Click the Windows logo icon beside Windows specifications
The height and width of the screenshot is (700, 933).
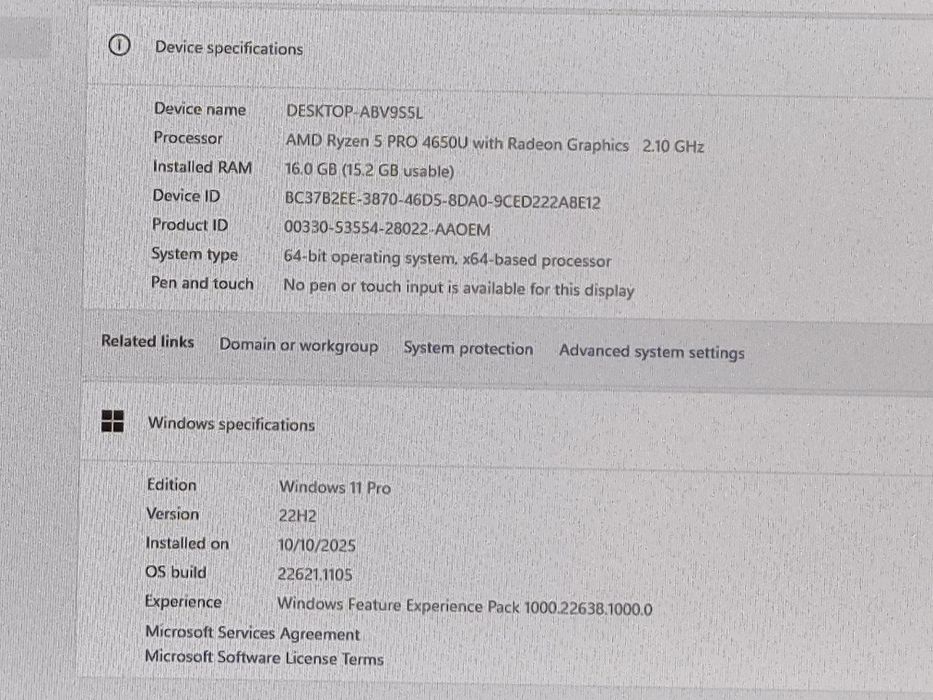112,421
